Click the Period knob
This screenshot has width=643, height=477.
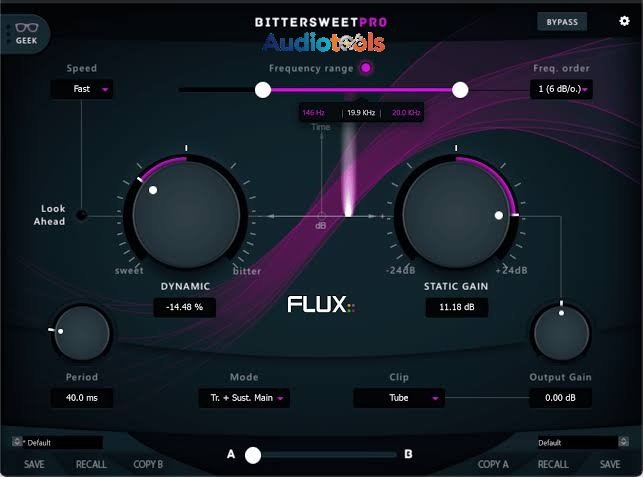pyautogui.click(x=82, y=333)
